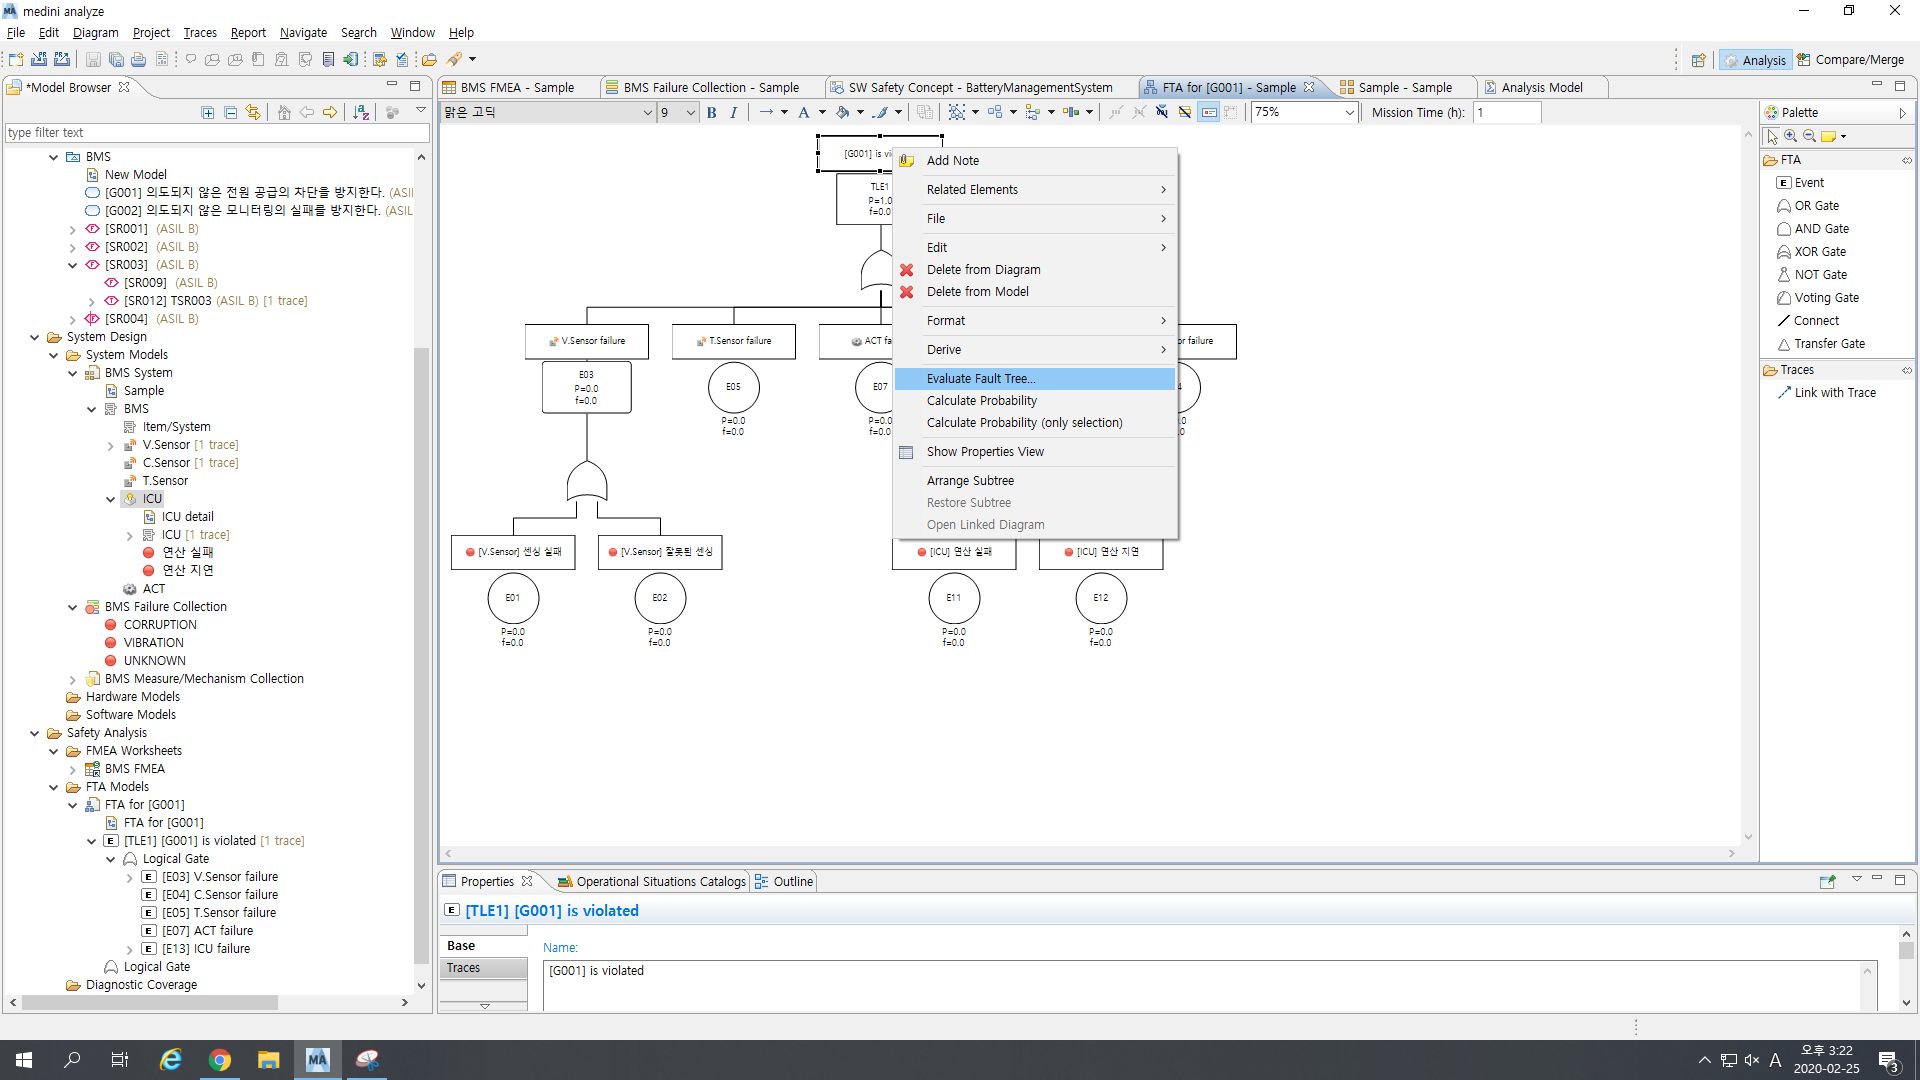1920x1080 pixels.
Task: Select the OR Gate palette tool
Action: click(1815, 206)
